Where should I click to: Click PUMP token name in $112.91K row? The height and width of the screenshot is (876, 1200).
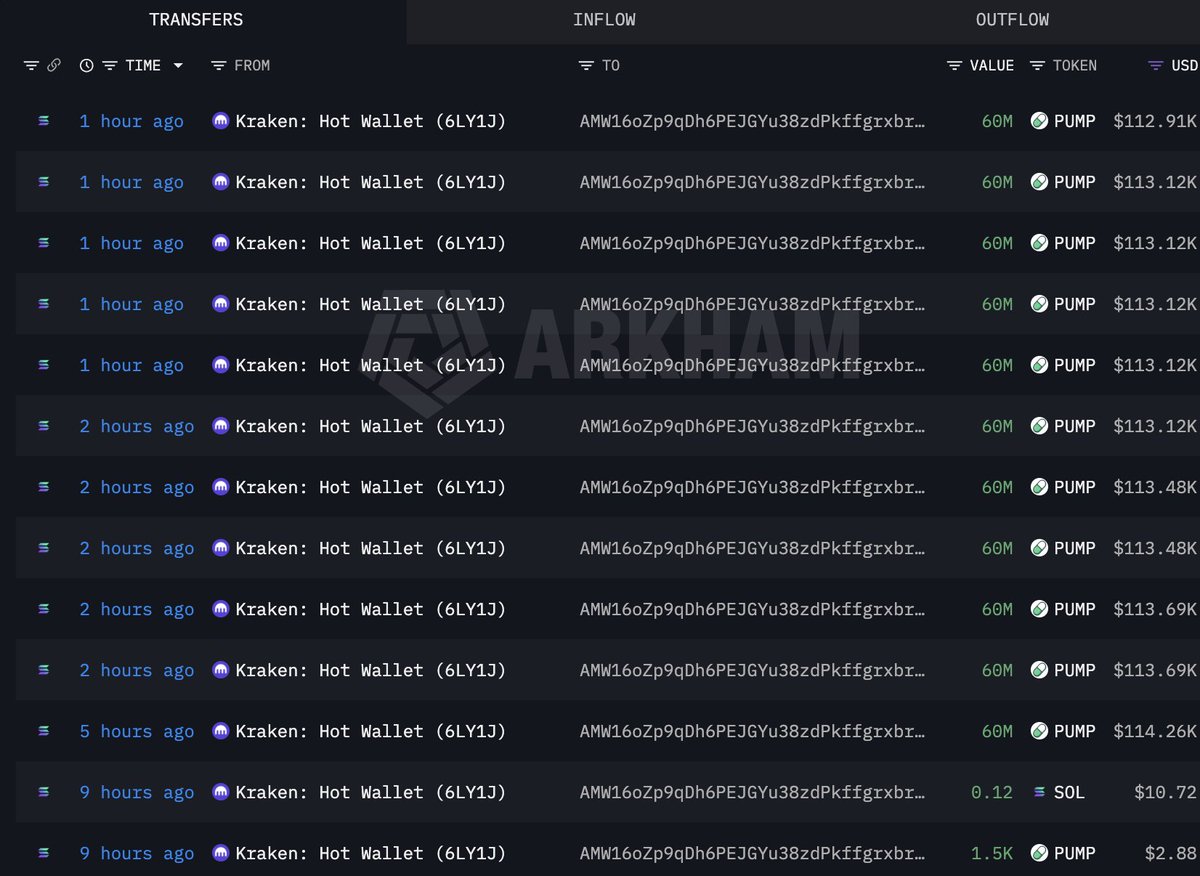tap(1075, 121)
